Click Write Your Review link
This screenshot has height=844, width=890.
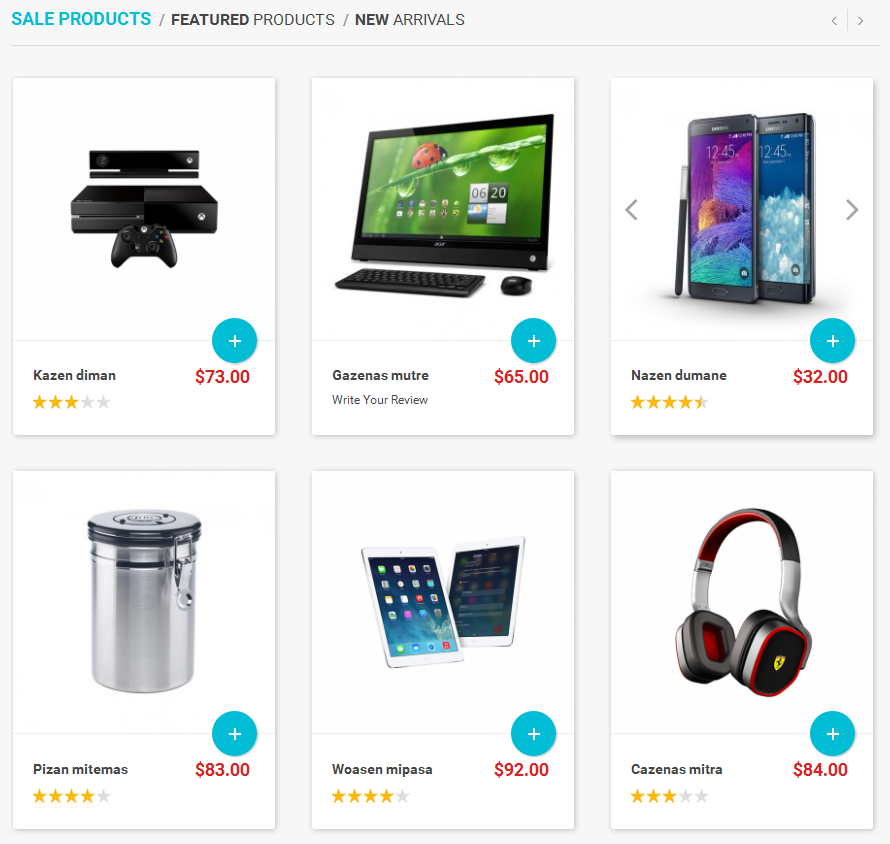click(380, 400)
